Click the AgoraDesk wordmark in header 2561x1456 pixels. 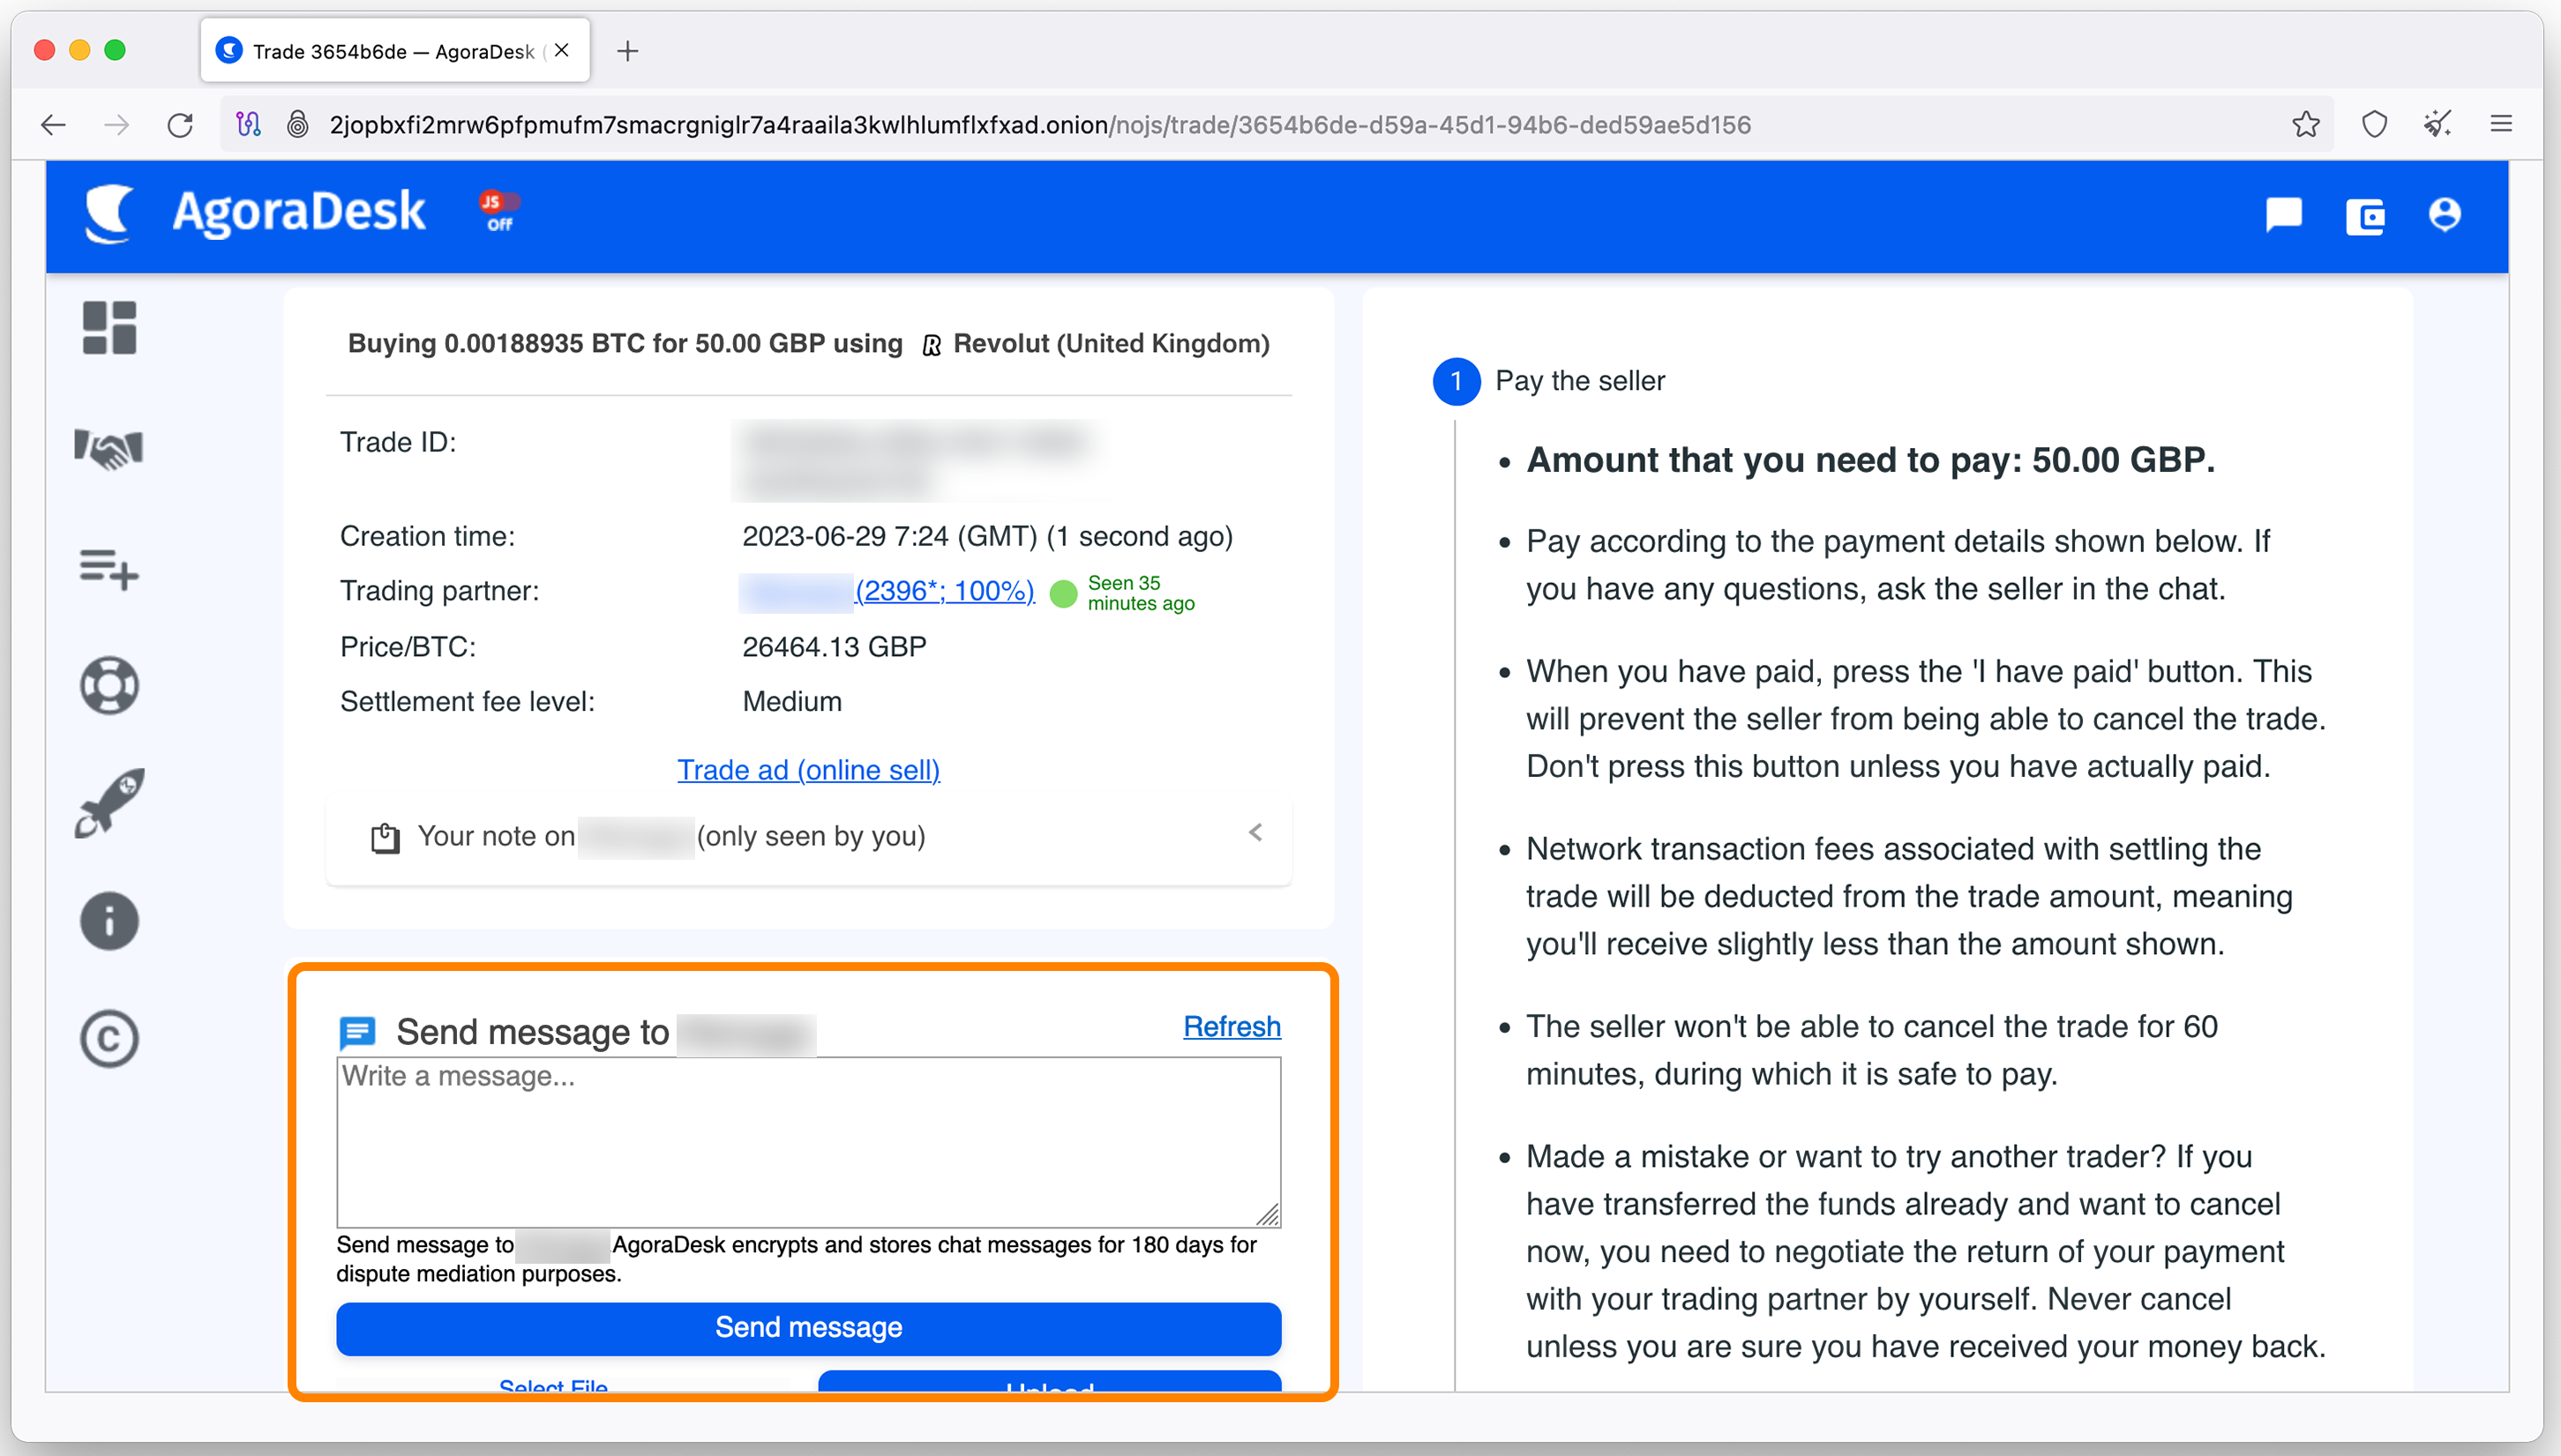[298, 212]
